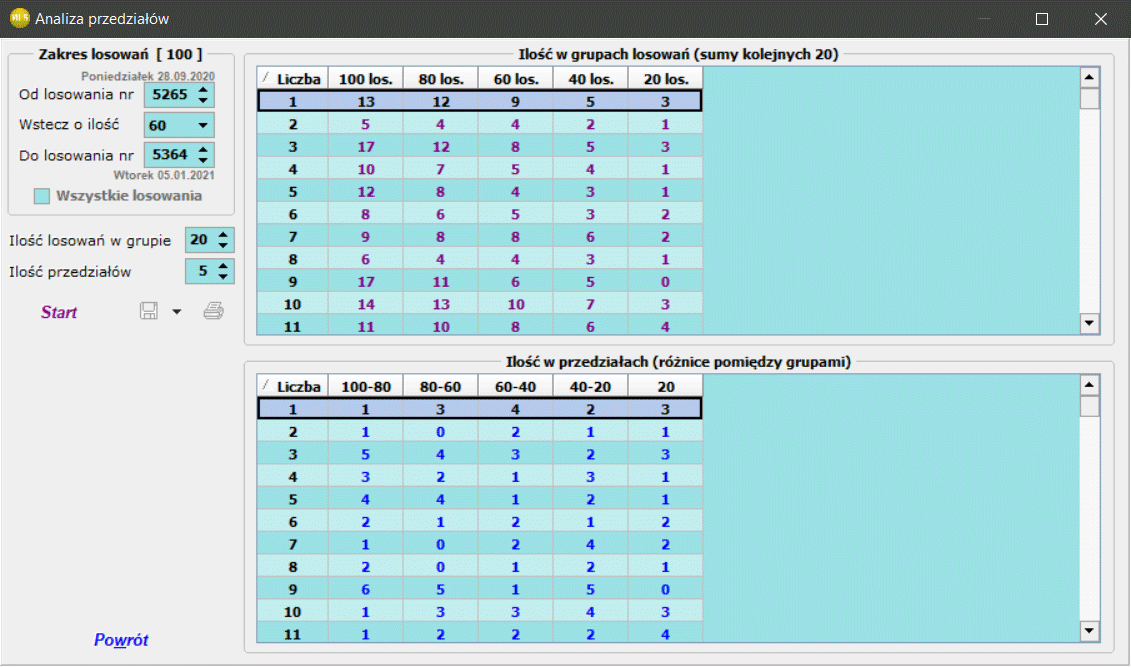Select number 7's 80-60 cell showing 0
The image size is (1131, 667).
(441, 544)
